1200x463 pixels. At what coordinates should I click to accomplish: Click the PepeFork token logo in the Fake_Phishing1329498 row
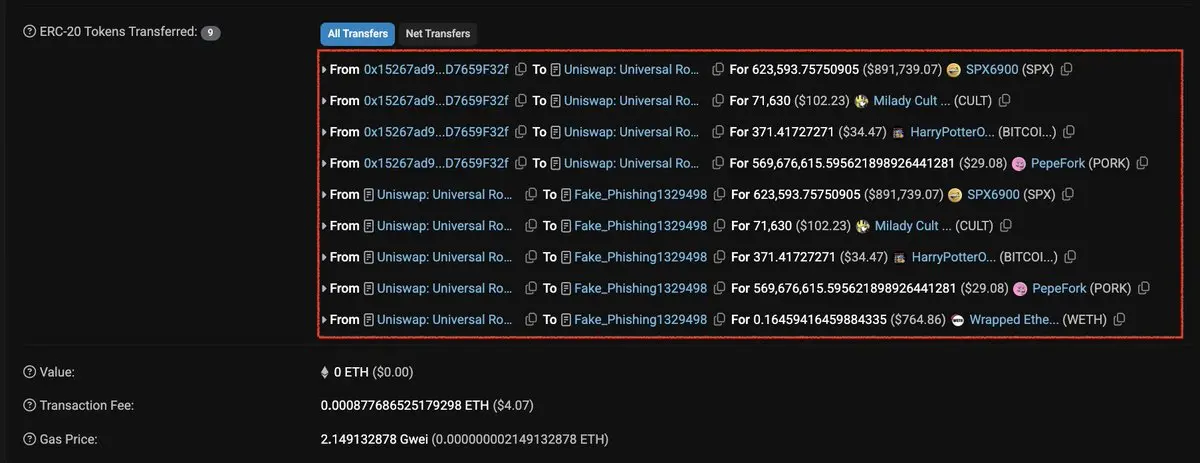(x=1021, y=288)
